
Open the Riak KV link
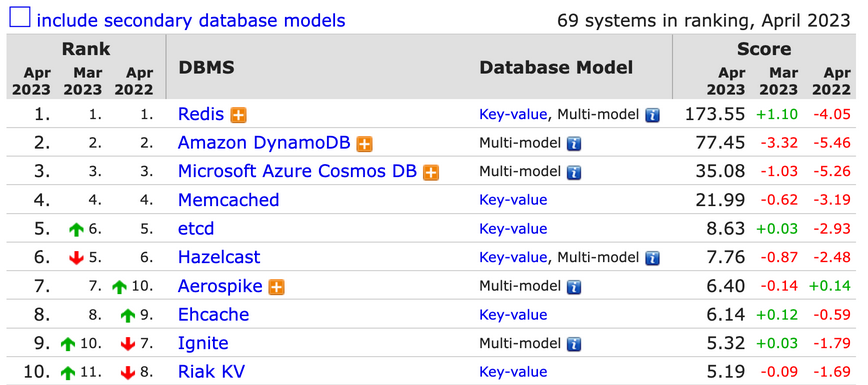(x=211, y=371)
